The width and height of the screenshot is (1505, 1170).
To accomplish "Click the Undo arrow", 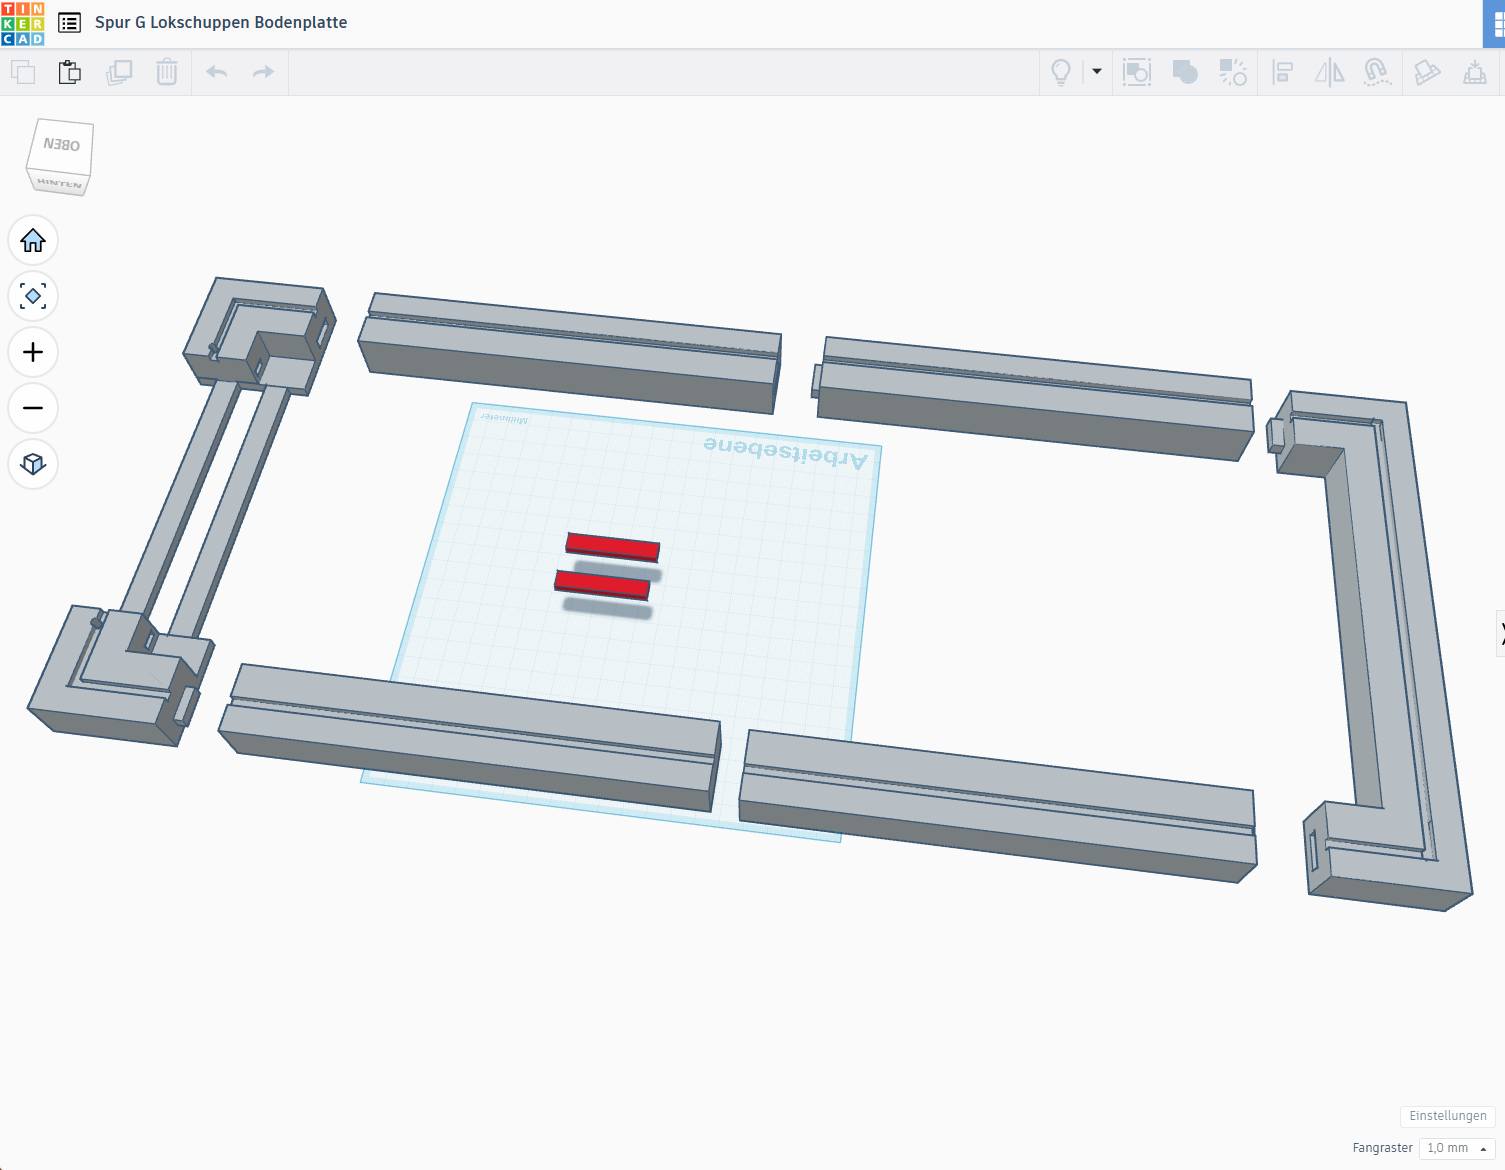I will click(216, 72).
